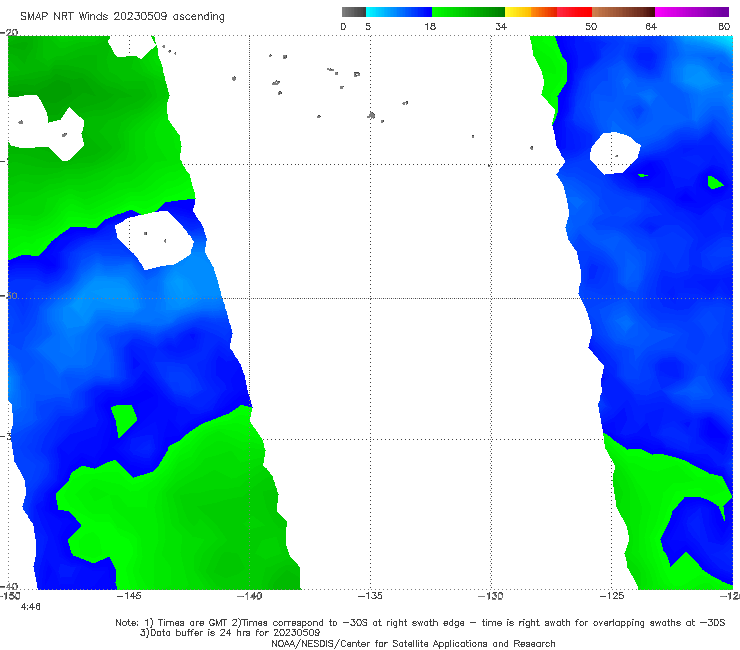Click the color bar label 18
This screenshot has width=740, height=650.
430,26
